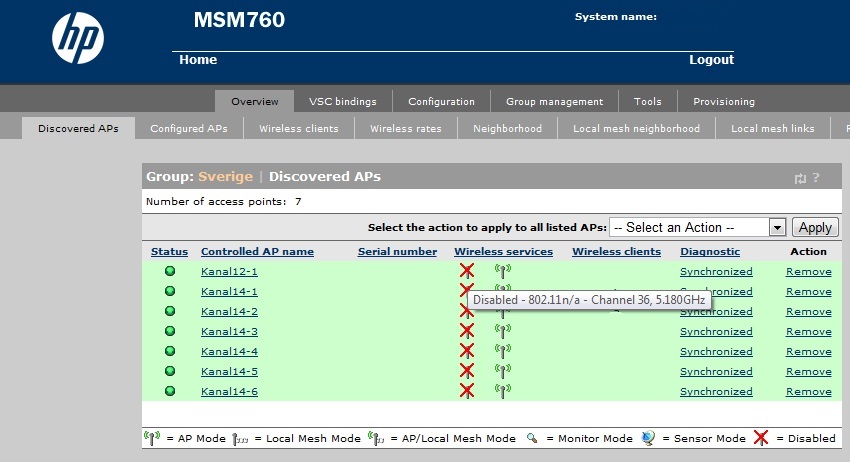Click the red X disabled radio icon for Kanal14-3
Screen dimensions: 850x462
[467, 330]
